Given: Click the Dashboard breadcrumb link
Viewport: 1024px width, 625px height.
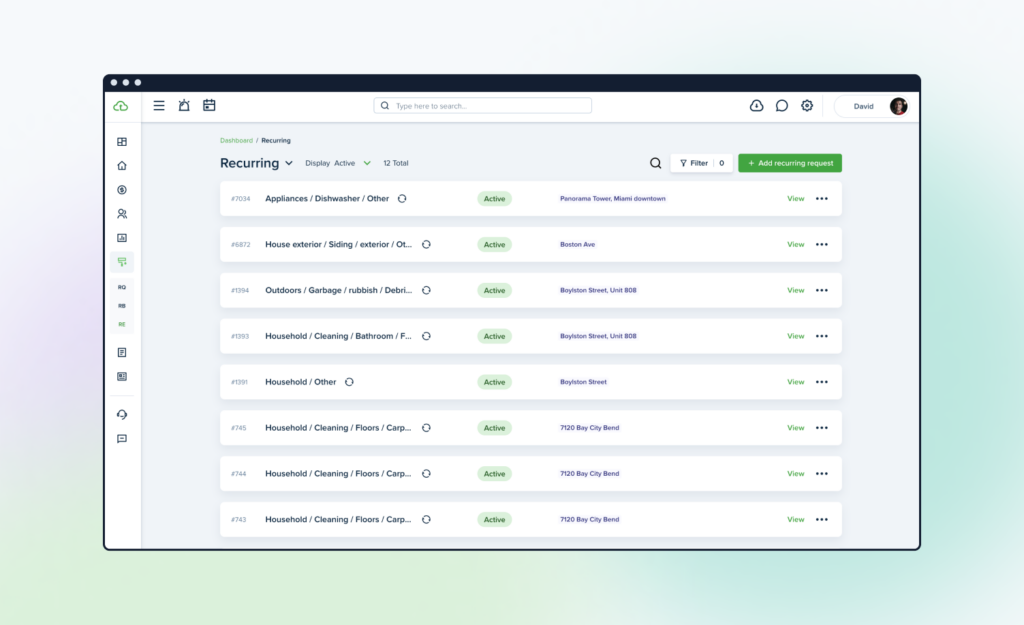Looking at the screenshot, I should pyautogui.click(x=236, y=140).
